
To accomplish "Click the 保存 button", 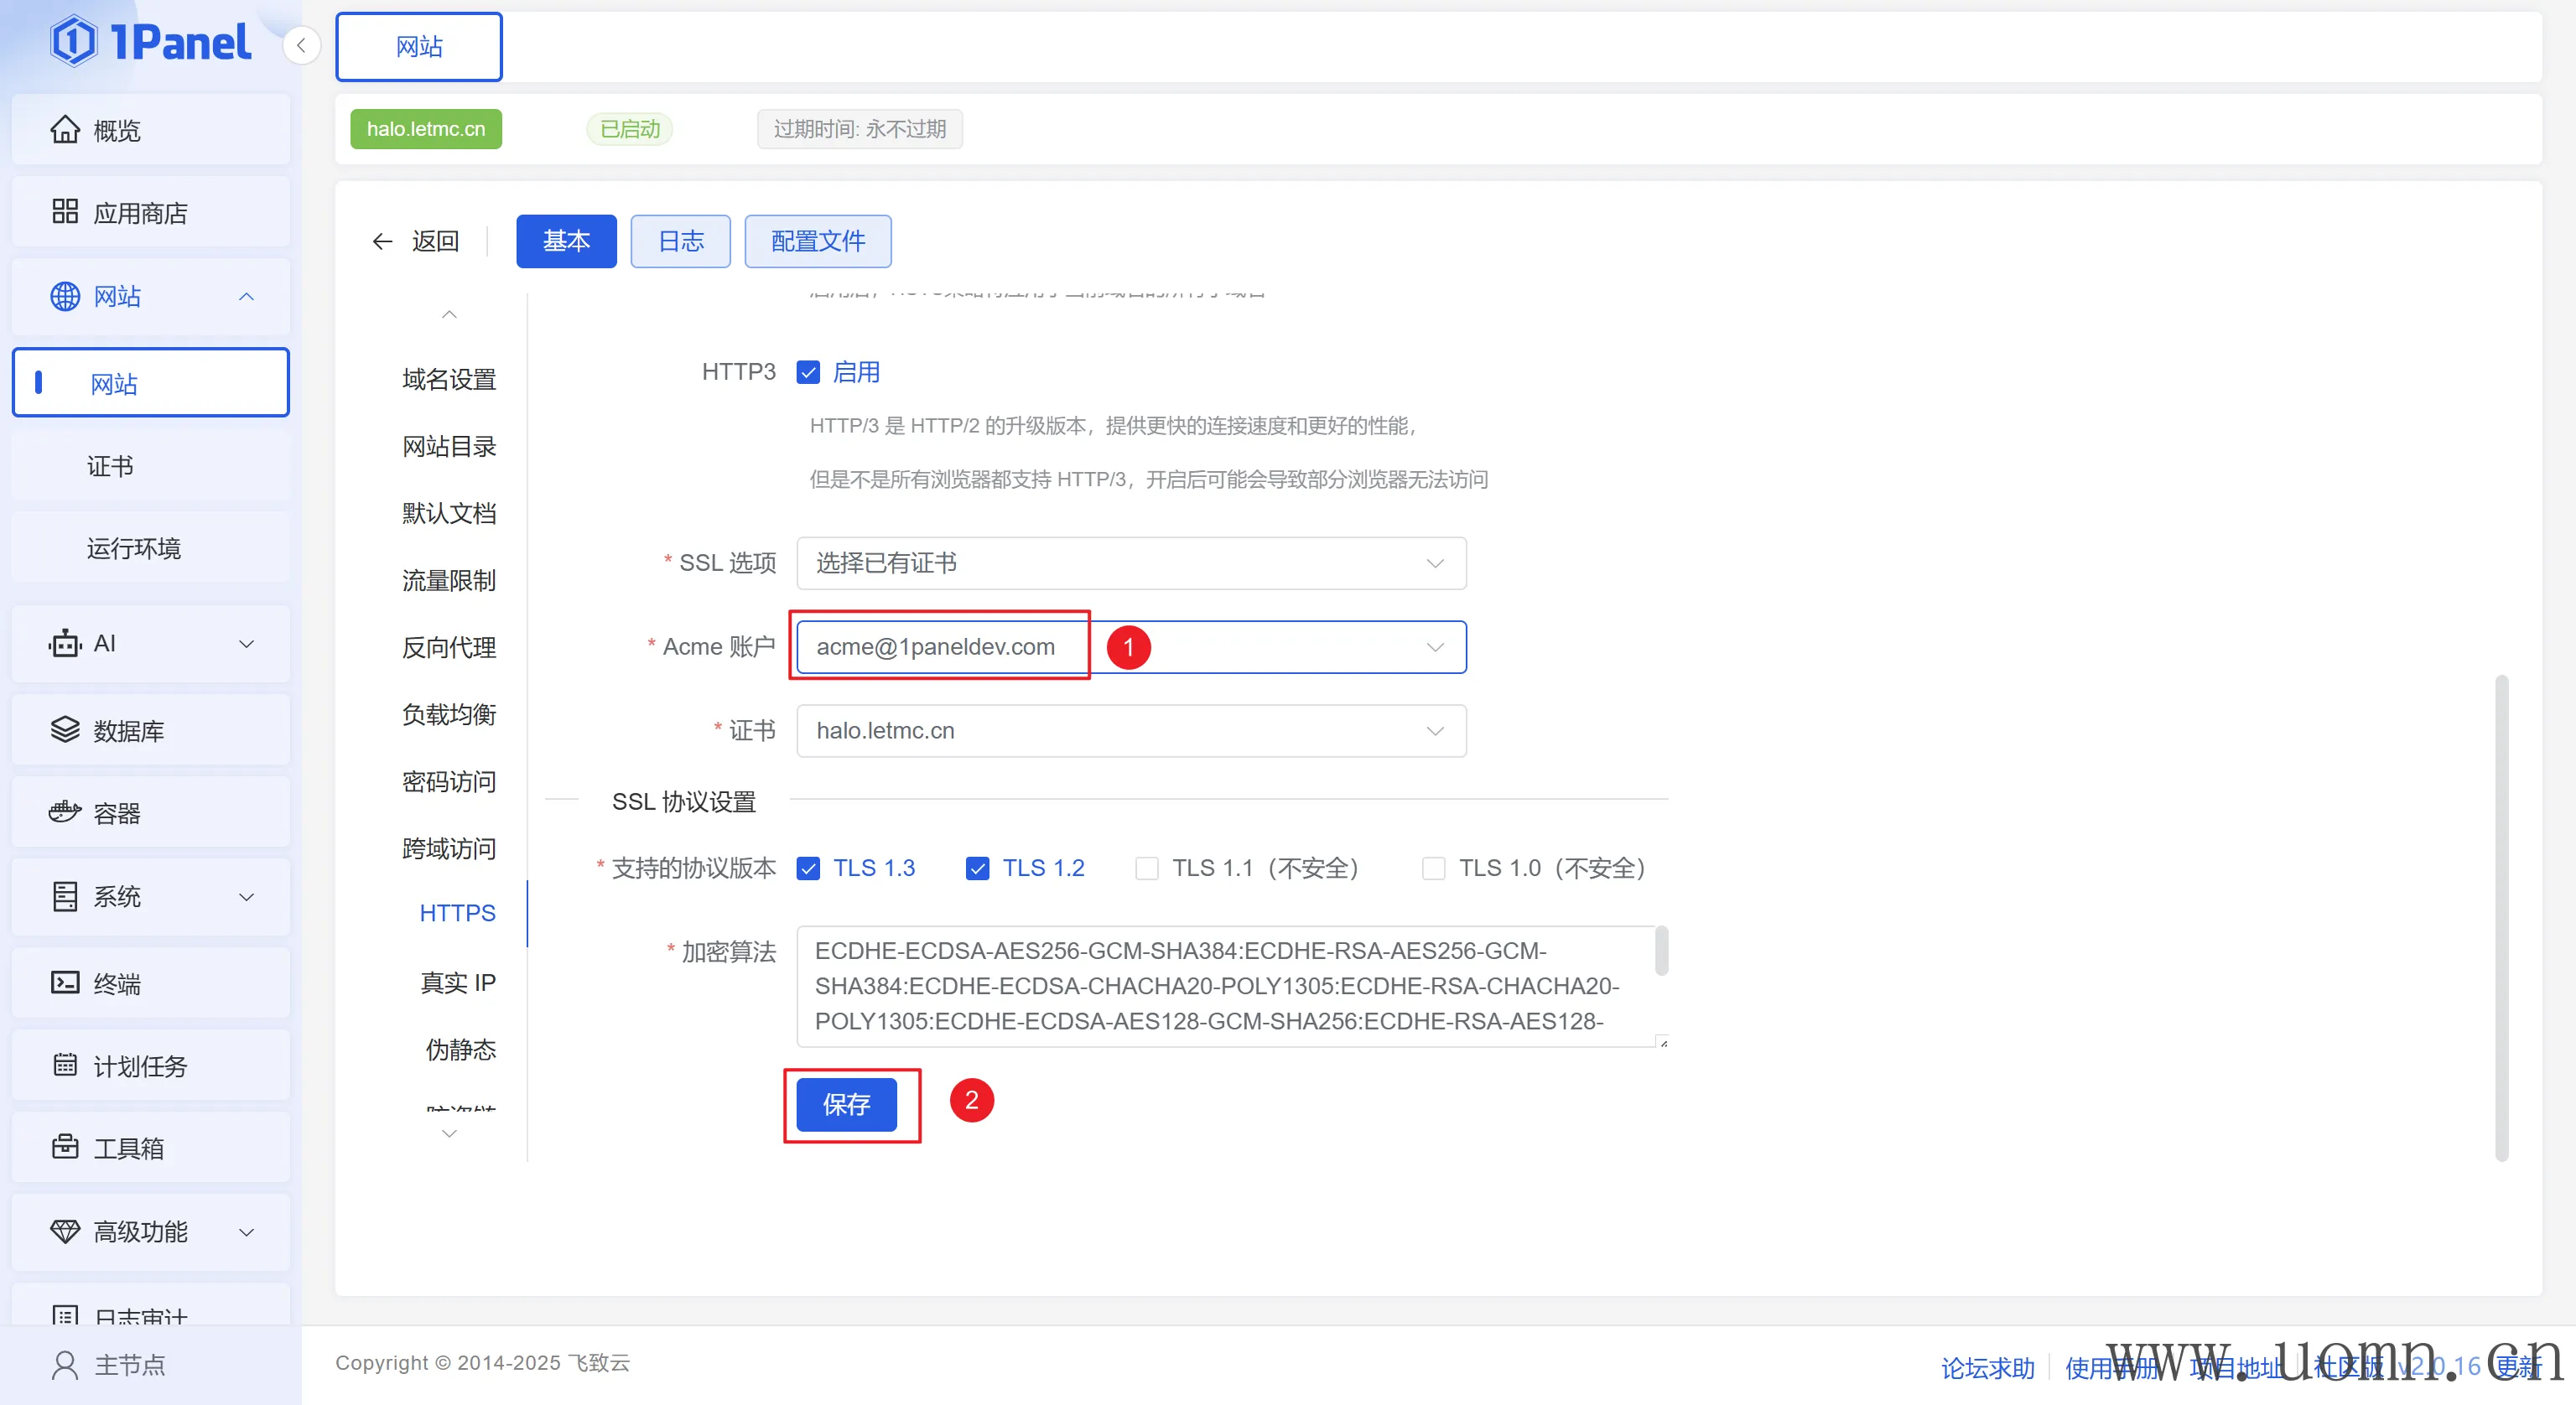I will 846,1104.
